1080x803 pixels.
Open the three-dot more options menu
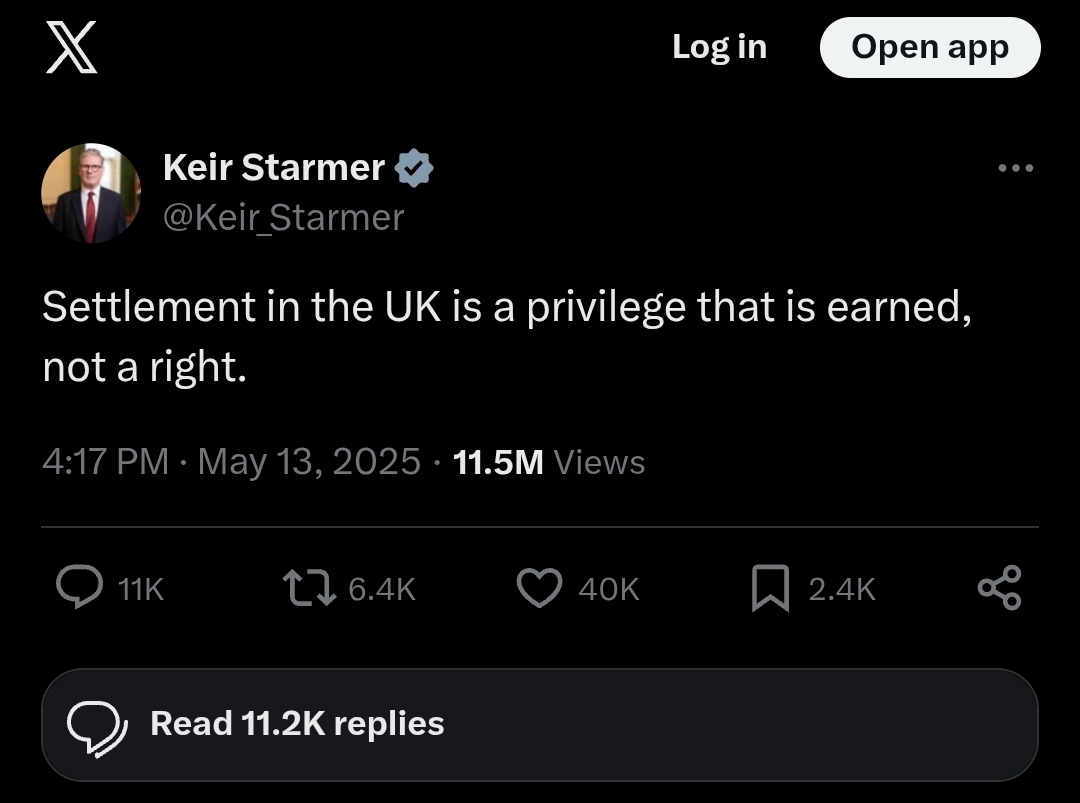coord(1016,168)
